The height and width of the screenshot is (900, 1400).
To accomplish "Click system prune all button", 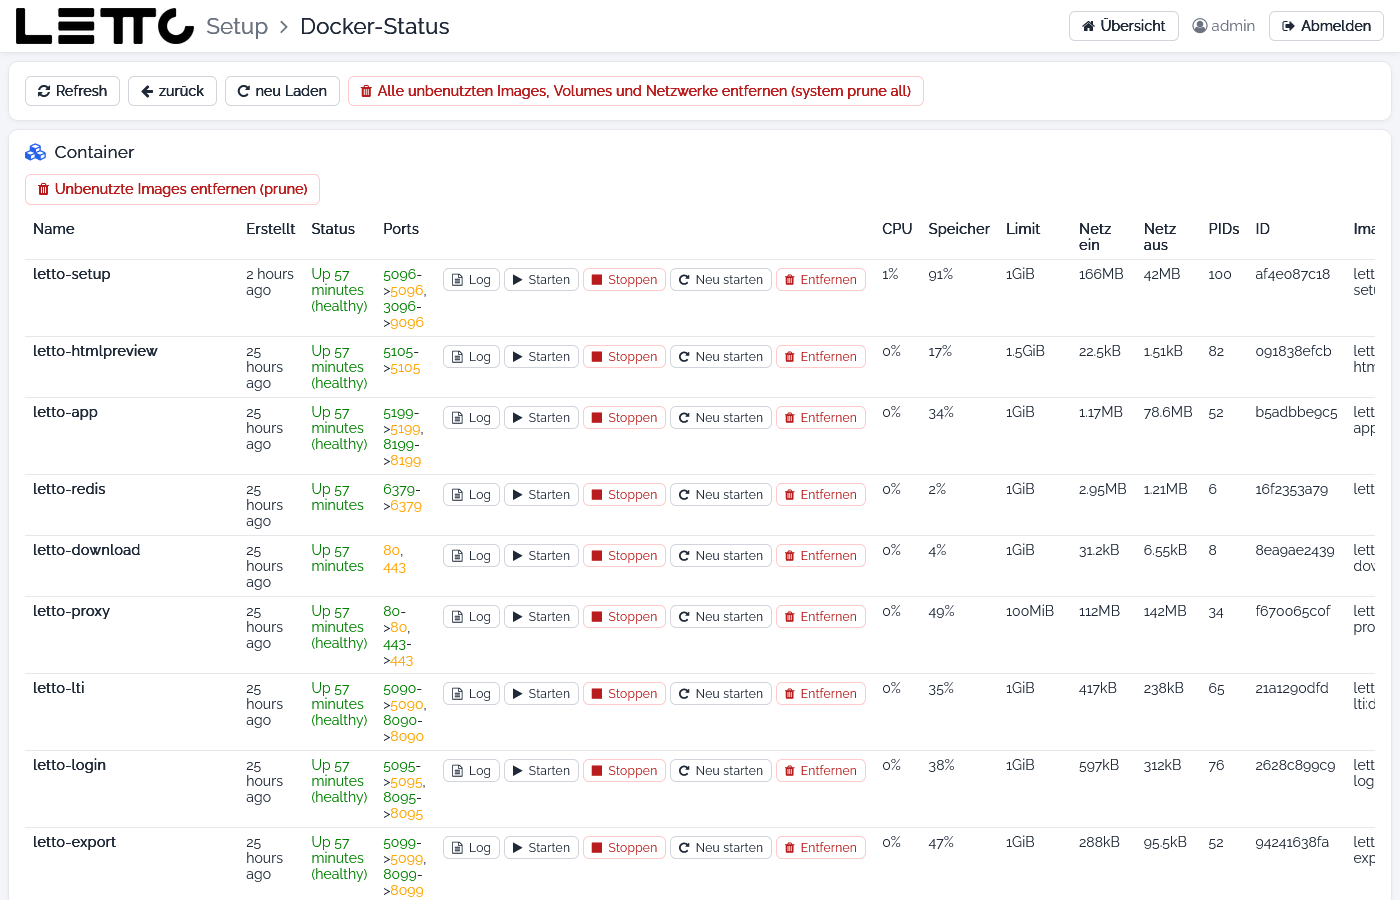I will coord(635,91).
